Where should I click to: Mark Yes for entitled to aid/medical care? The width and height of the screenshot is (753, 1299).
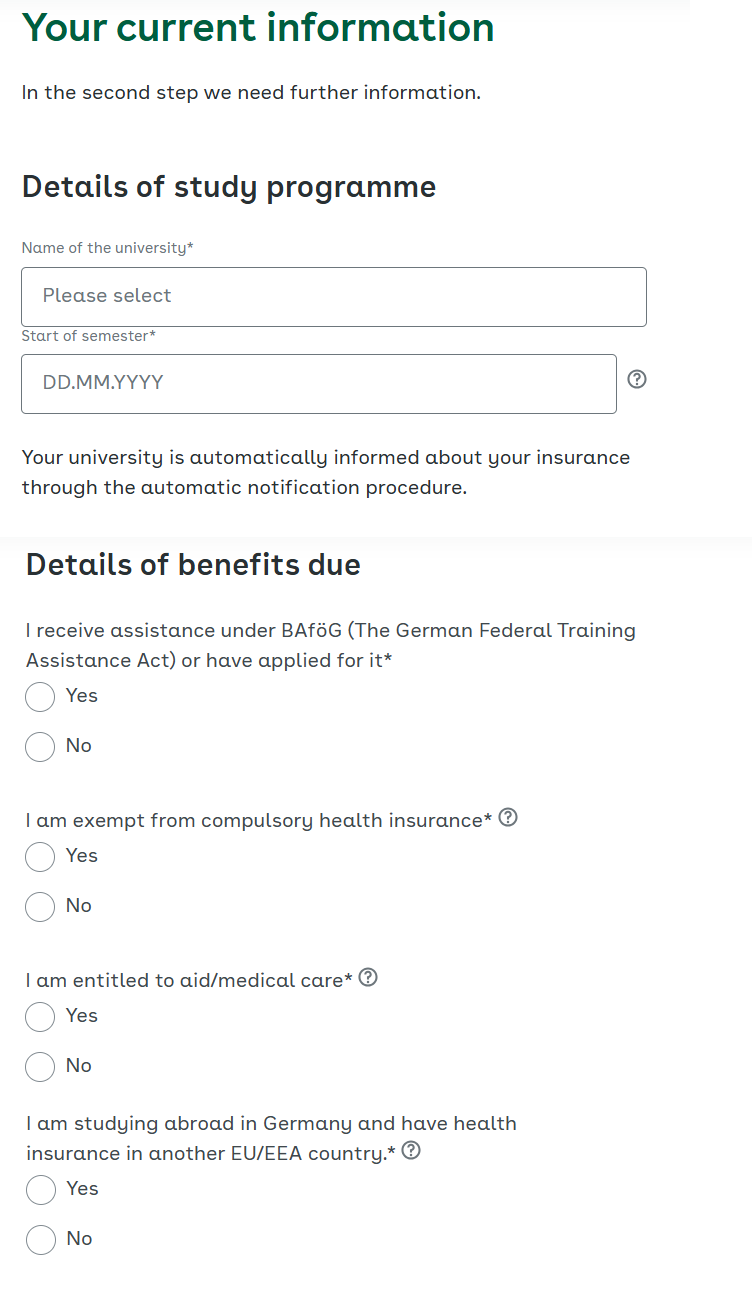click(40, 1017)
